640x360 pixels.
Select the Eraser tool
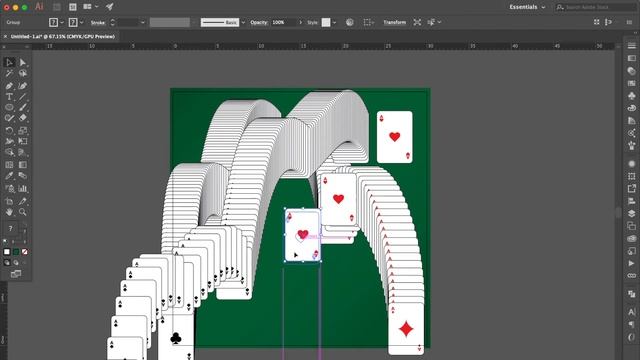[22, 118]
